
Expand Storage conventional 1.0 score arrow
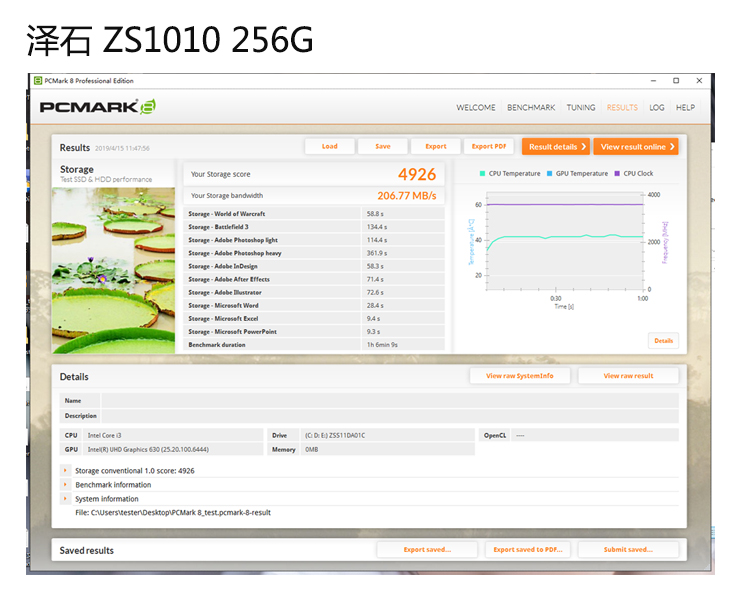click(x=65, y=470)
